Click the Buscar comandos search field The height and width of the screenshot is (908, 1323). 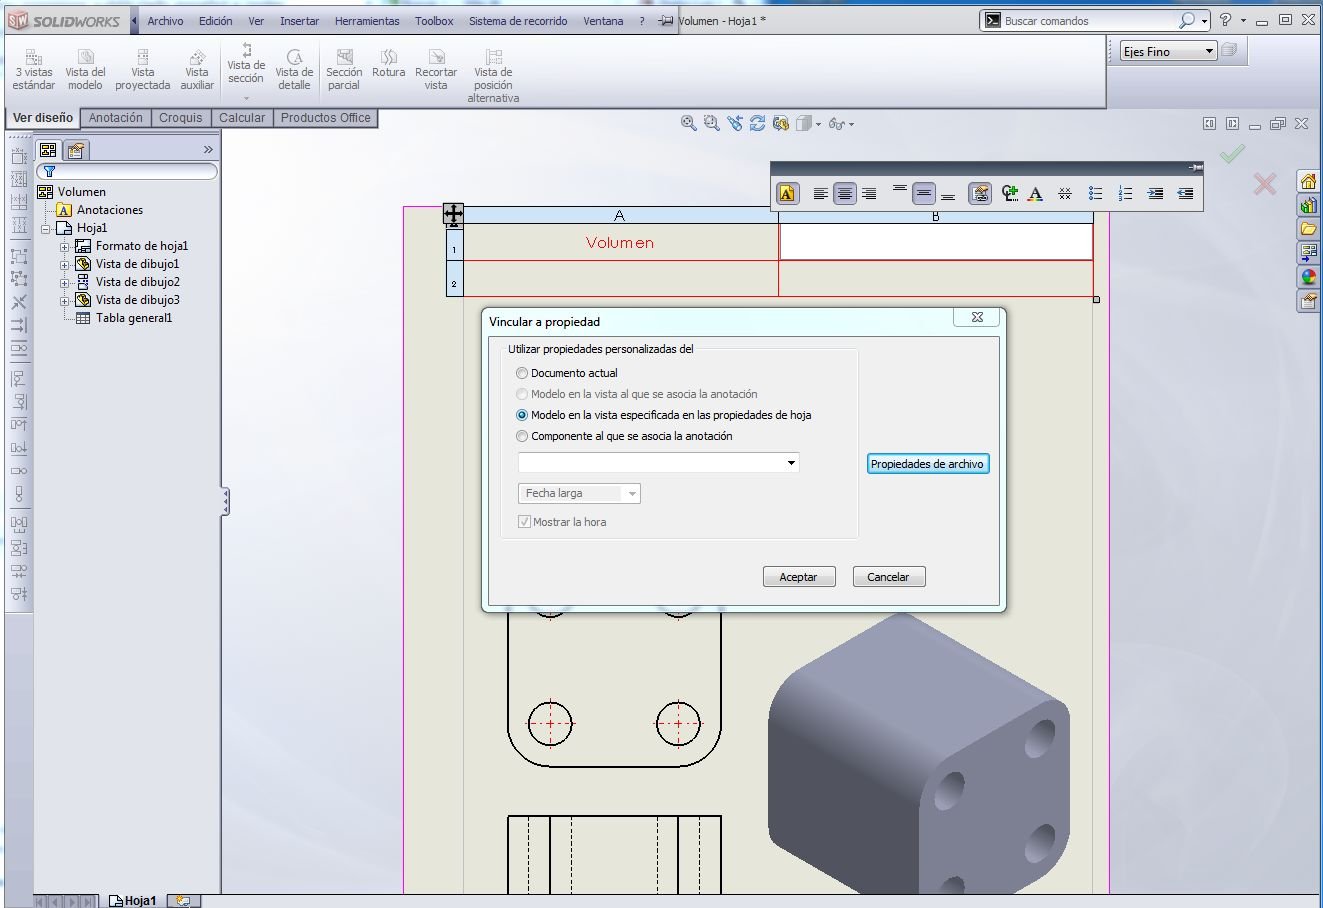(x=1090, y=21)
